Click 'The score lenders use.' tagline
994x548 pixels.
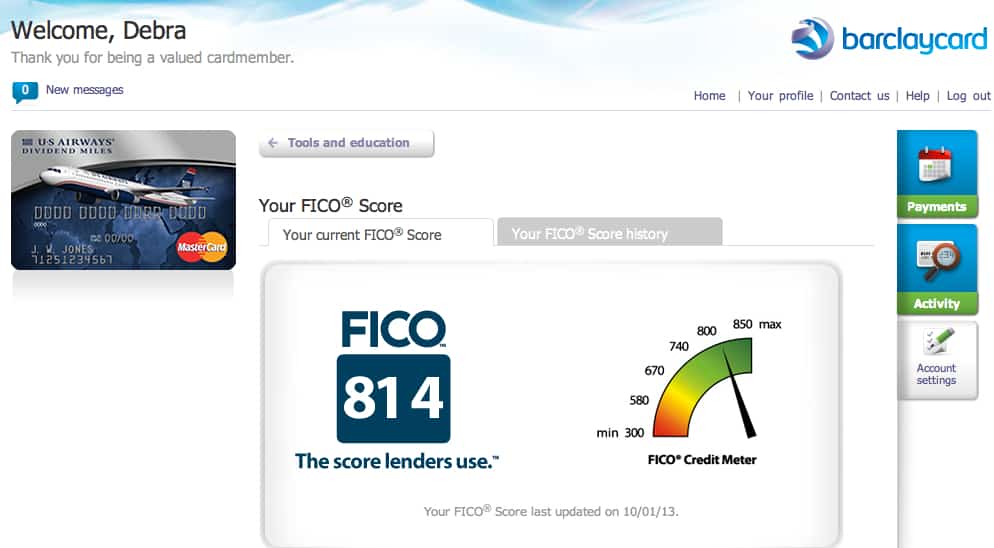[x=397, y=461]
